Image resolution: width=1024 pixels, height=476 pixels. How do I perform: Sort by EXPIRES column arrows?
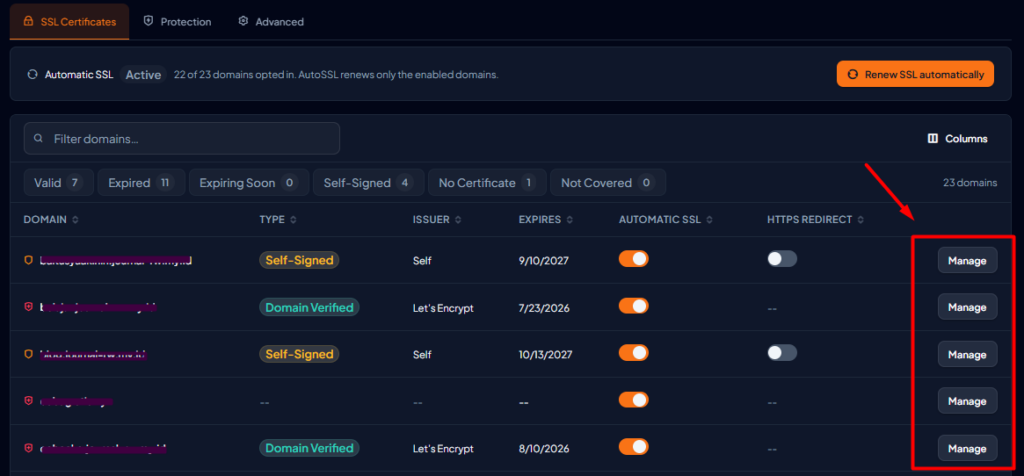pos(570,220)
